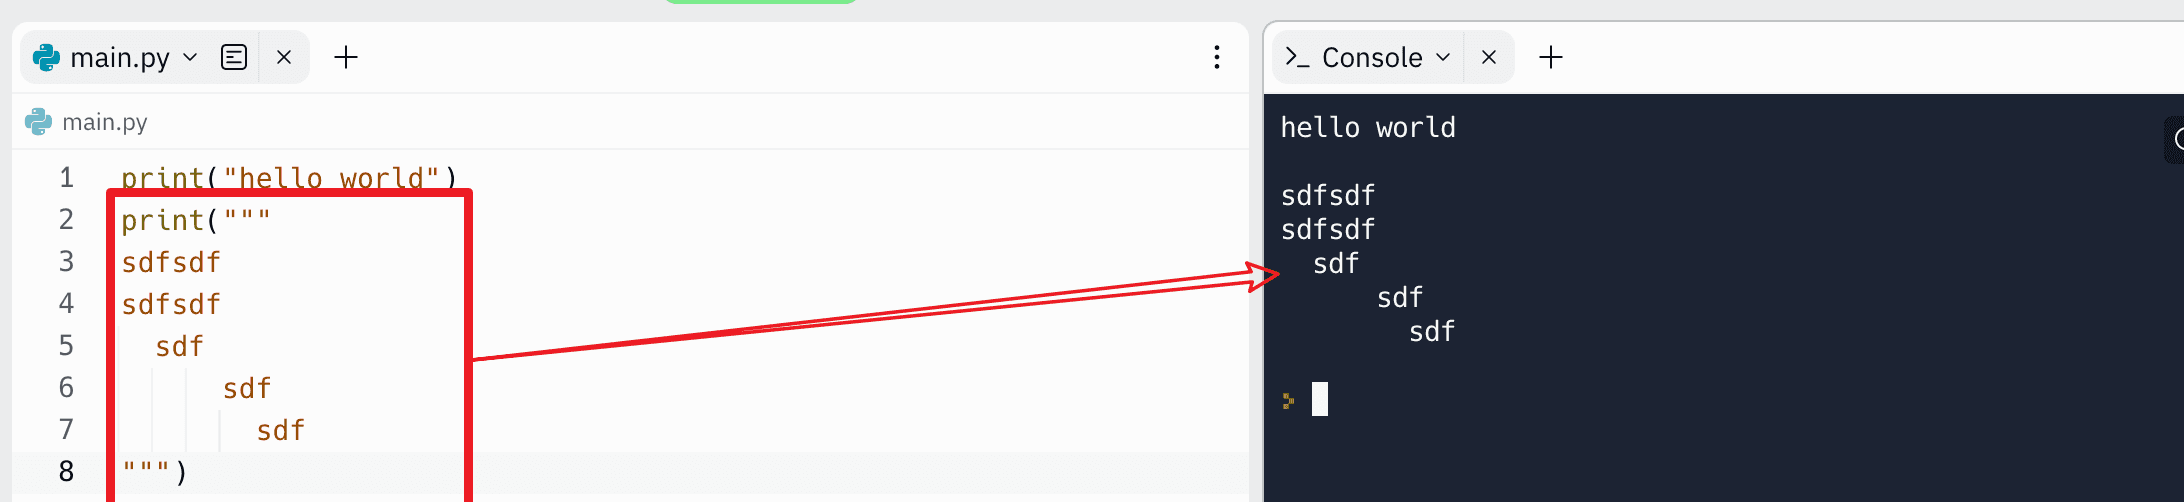Click the Python icon in the breadcrumb
2184x502 pixels.
[x=38, y=122]
